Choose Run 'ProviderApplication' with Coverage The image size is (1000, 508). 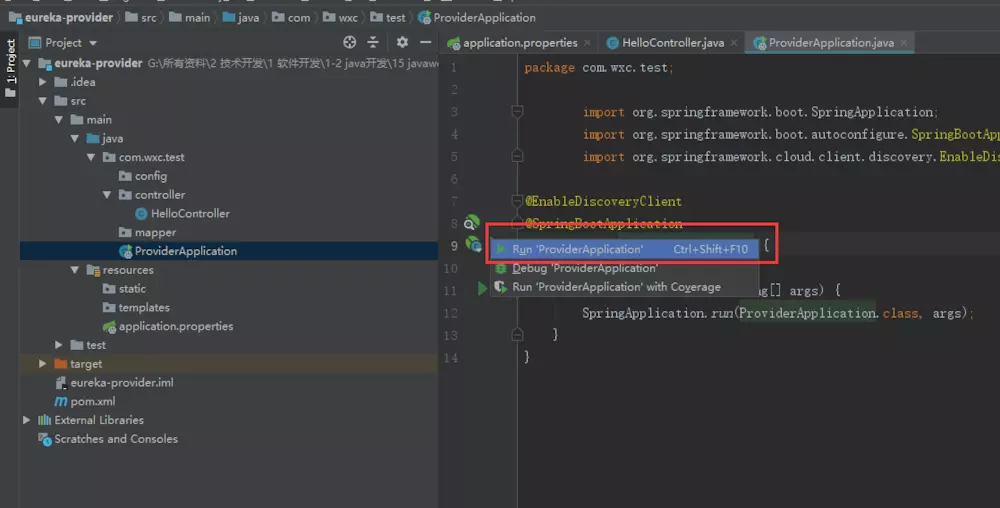(624, 287)
